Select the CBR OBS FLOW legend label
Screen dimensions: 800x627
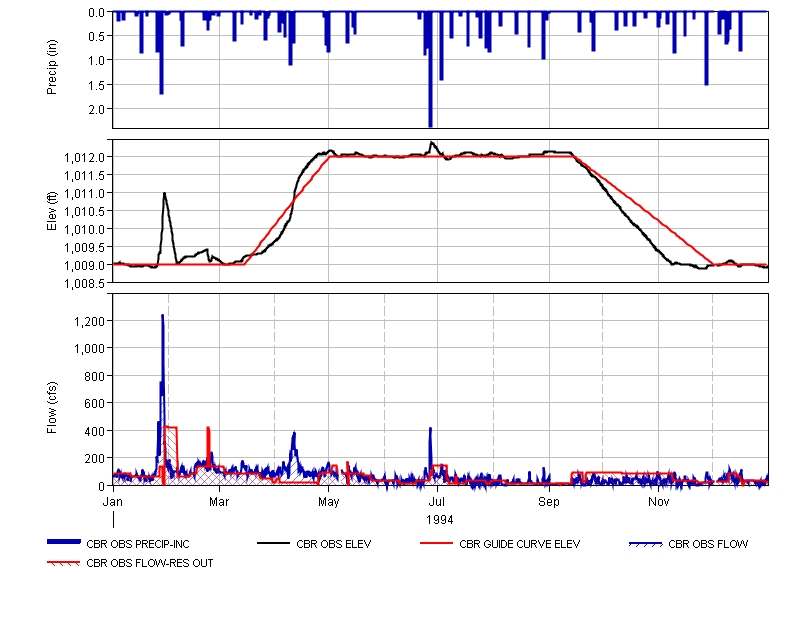(x=708, y=545)
